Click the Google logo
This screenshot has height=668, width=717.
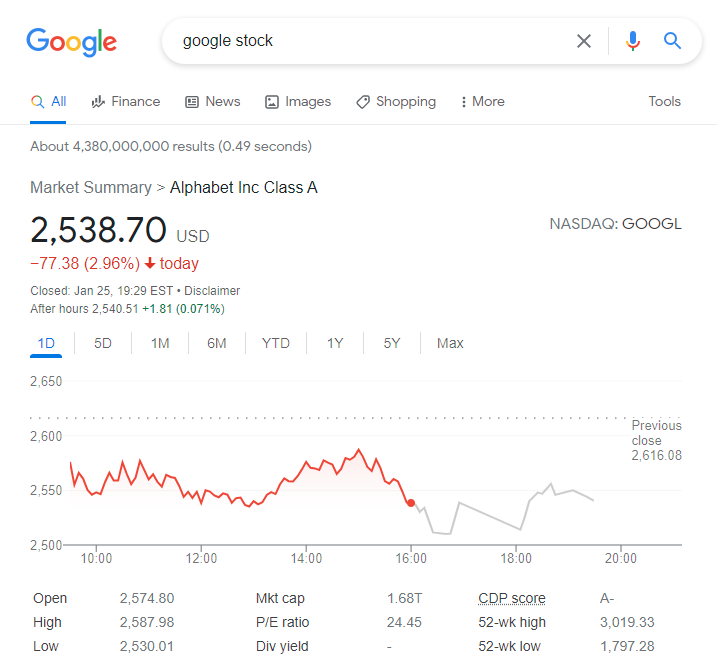coord(71,42)
